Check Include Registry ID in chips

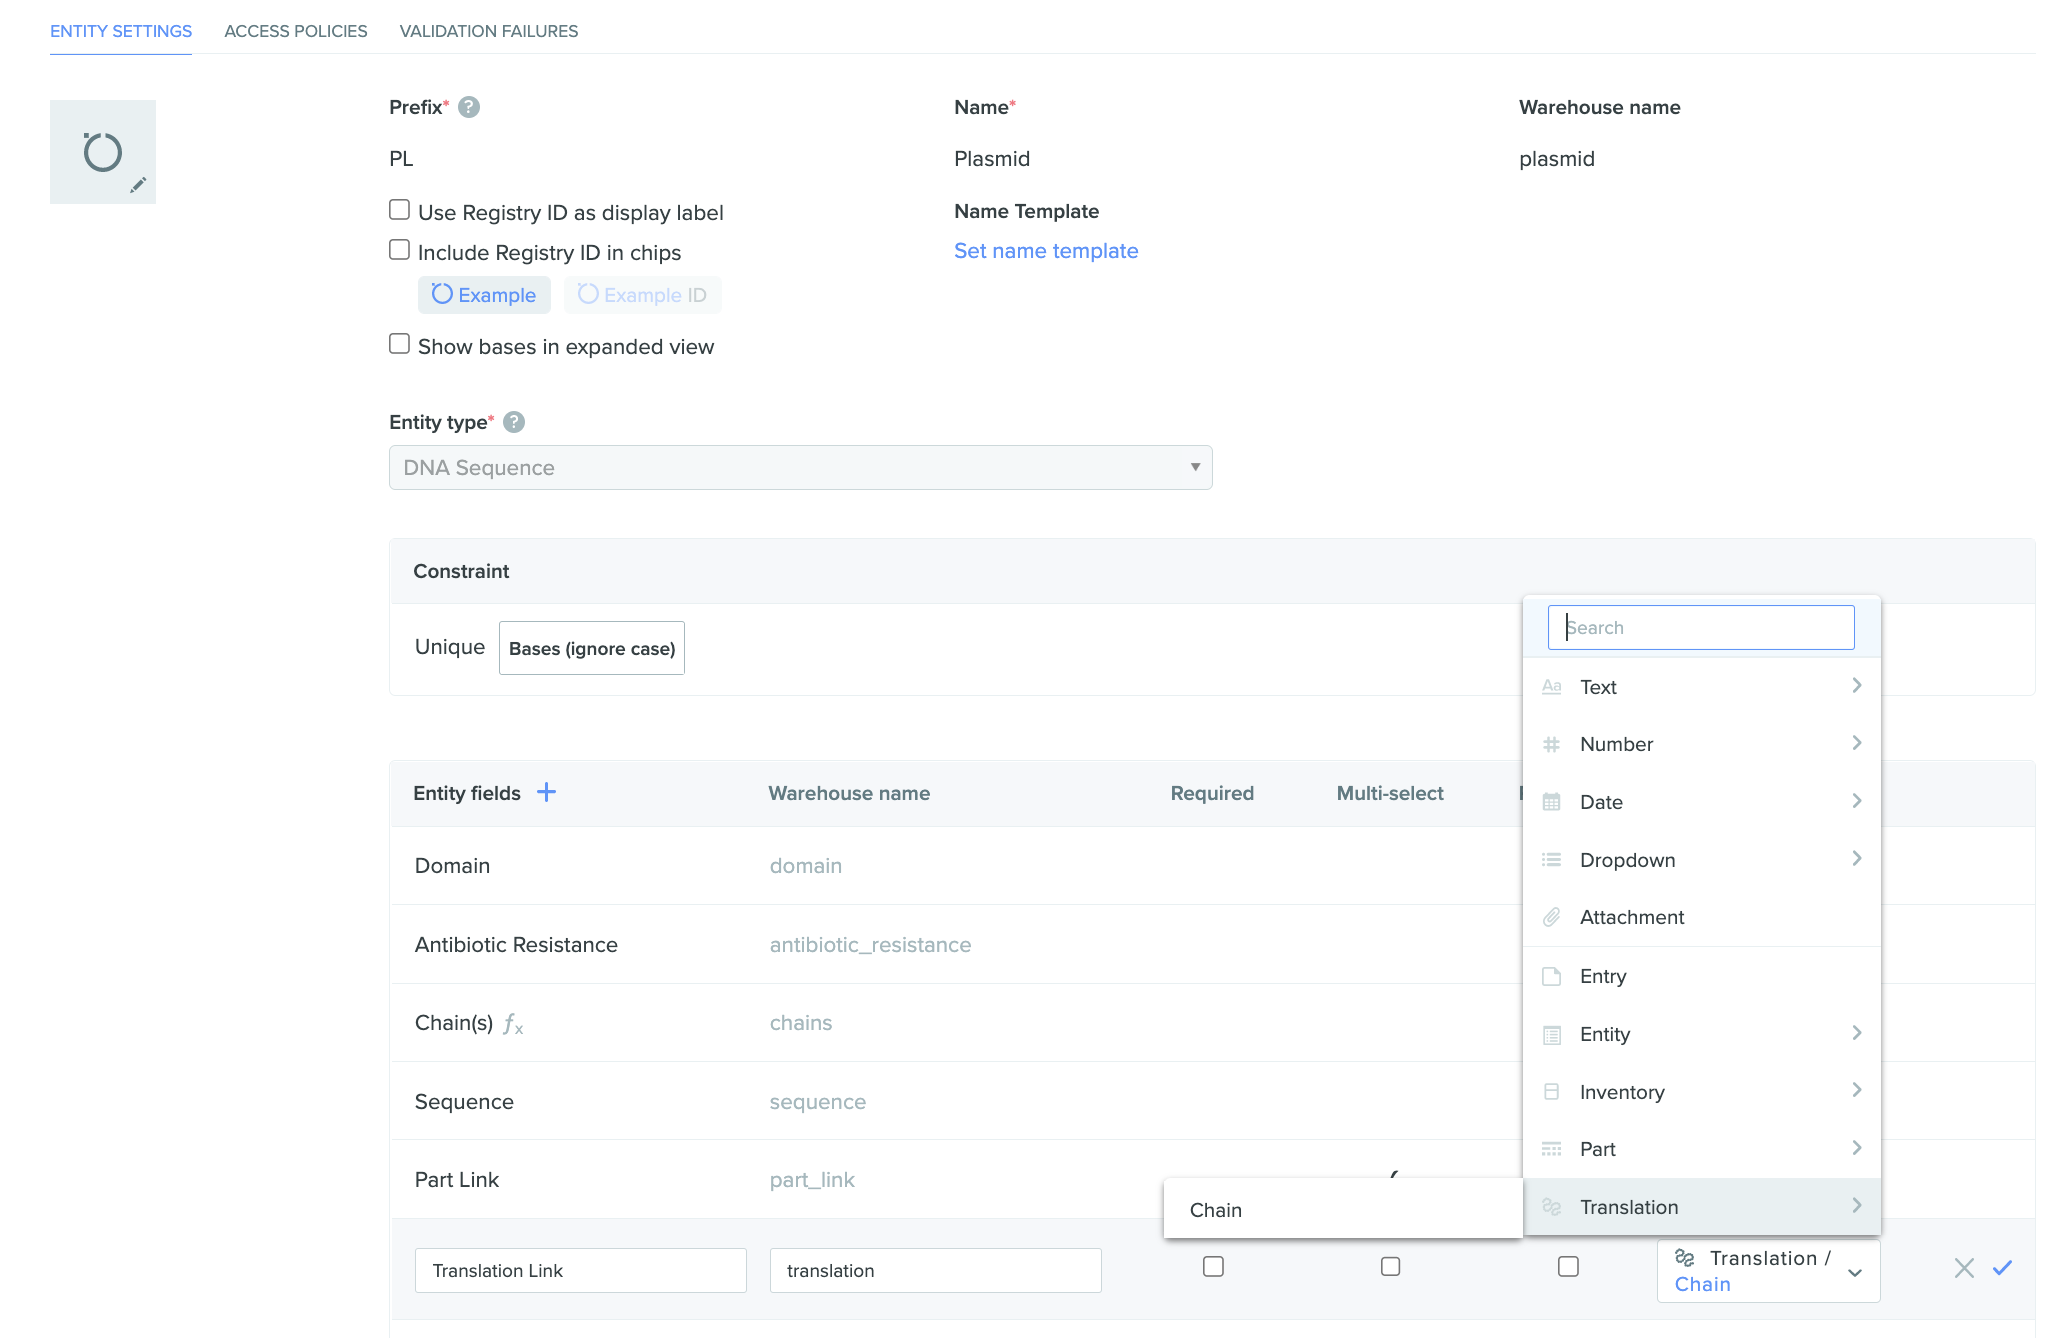pyautogui.click(x=400, y=250)
